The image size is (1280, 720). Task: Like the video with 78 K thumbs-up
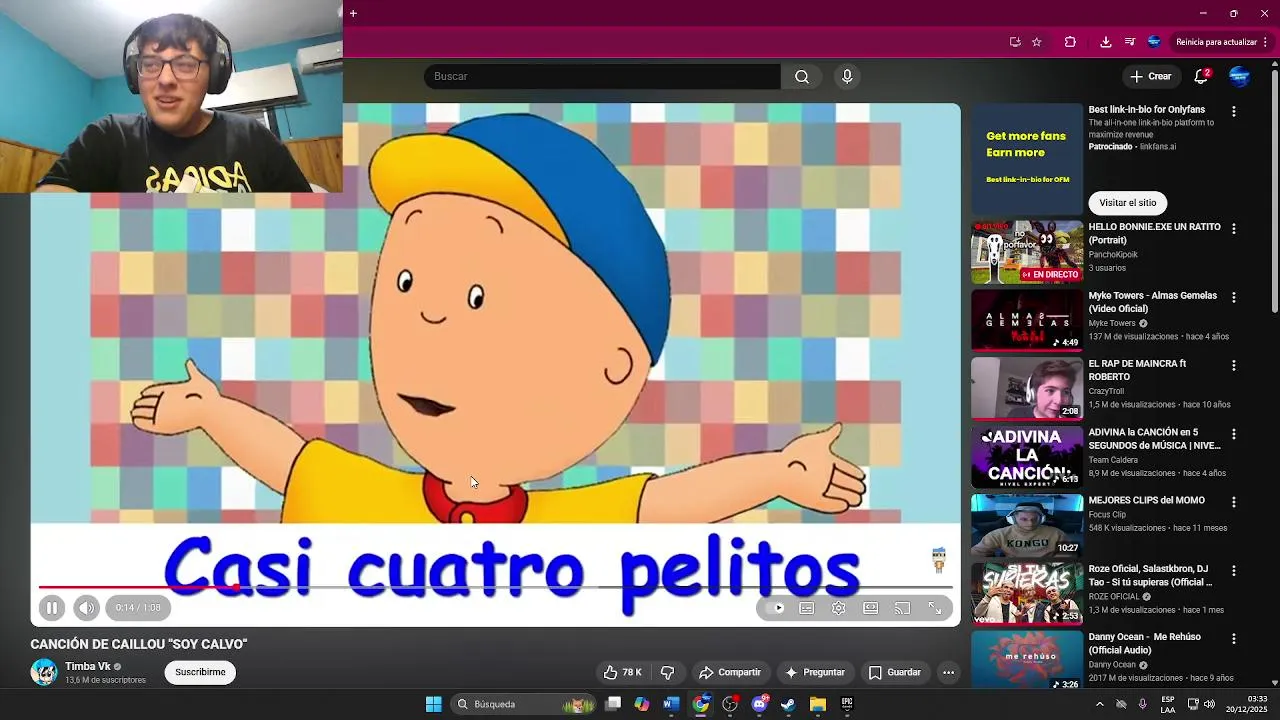click(622, 673)
